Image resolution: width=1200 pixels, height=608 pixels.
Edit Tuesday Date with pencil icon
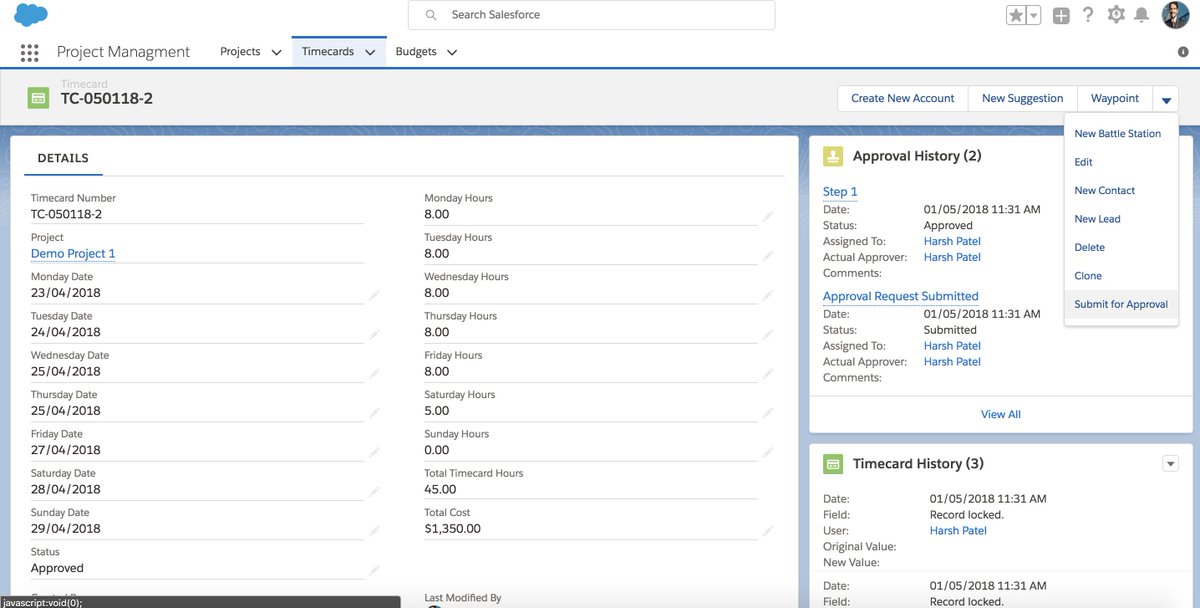pos(374,334)
